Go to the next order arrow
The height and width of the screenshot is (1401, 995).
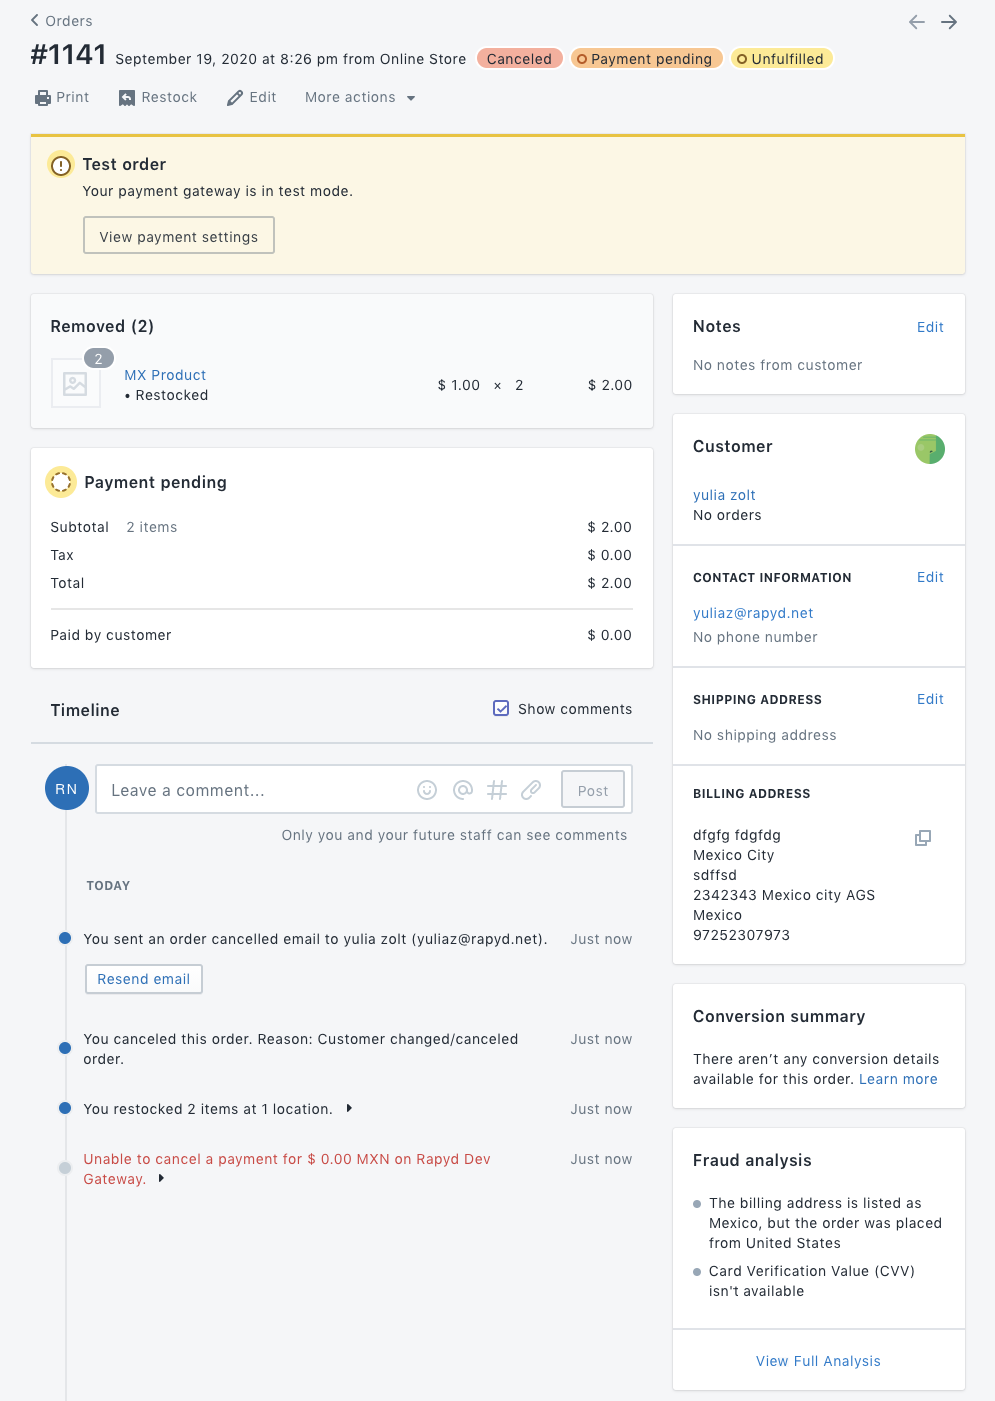click(949, 22)
